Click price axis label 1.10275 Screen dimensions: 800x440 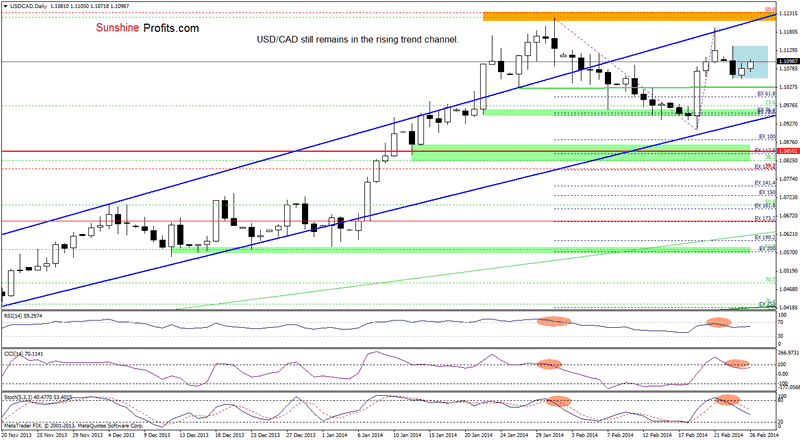tap(789, 87)
